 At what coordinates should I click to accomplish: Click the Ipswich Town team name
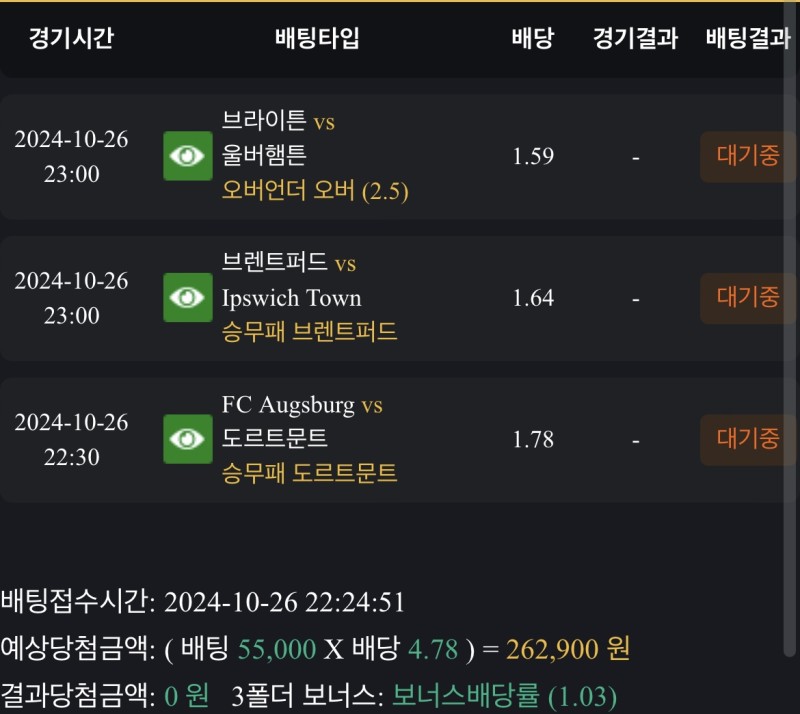pos(292,298)
